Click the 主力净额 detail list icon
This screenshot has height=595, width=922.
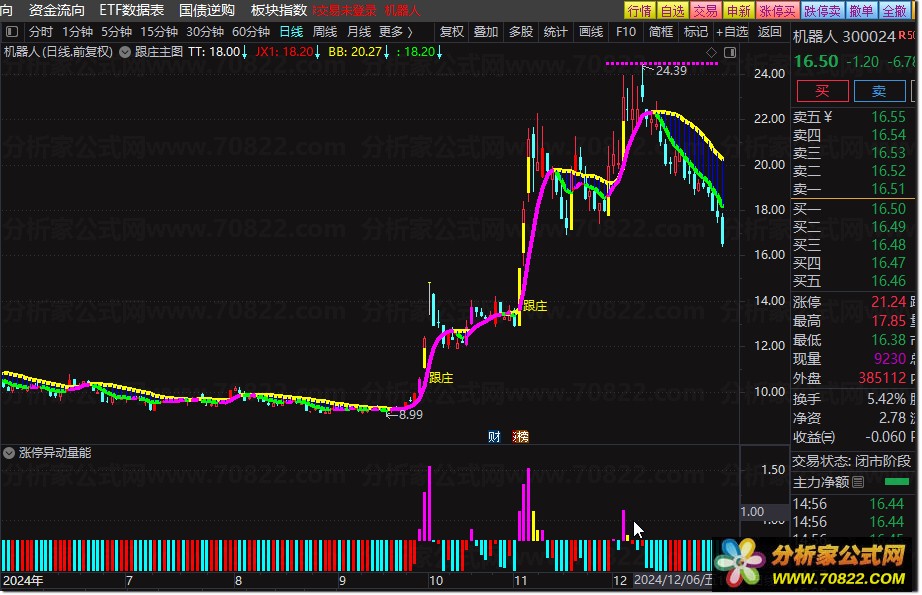(x=858, y=483)
